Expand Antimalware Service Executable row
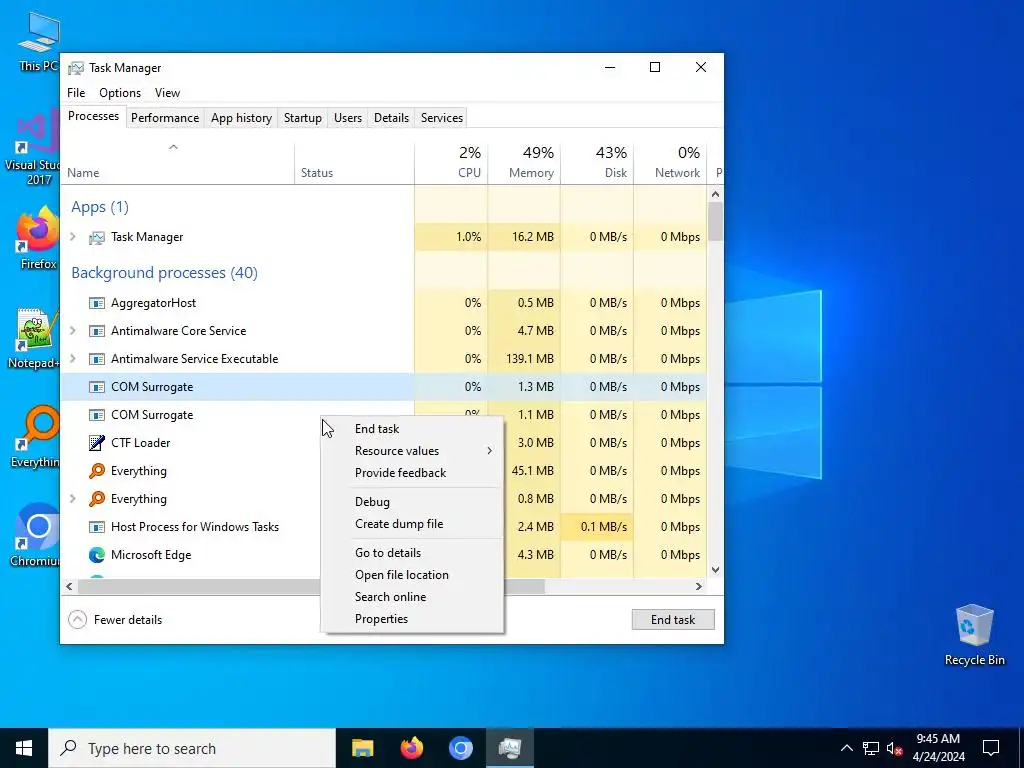This screenshot has height=768, width=1024. [72, 359]
